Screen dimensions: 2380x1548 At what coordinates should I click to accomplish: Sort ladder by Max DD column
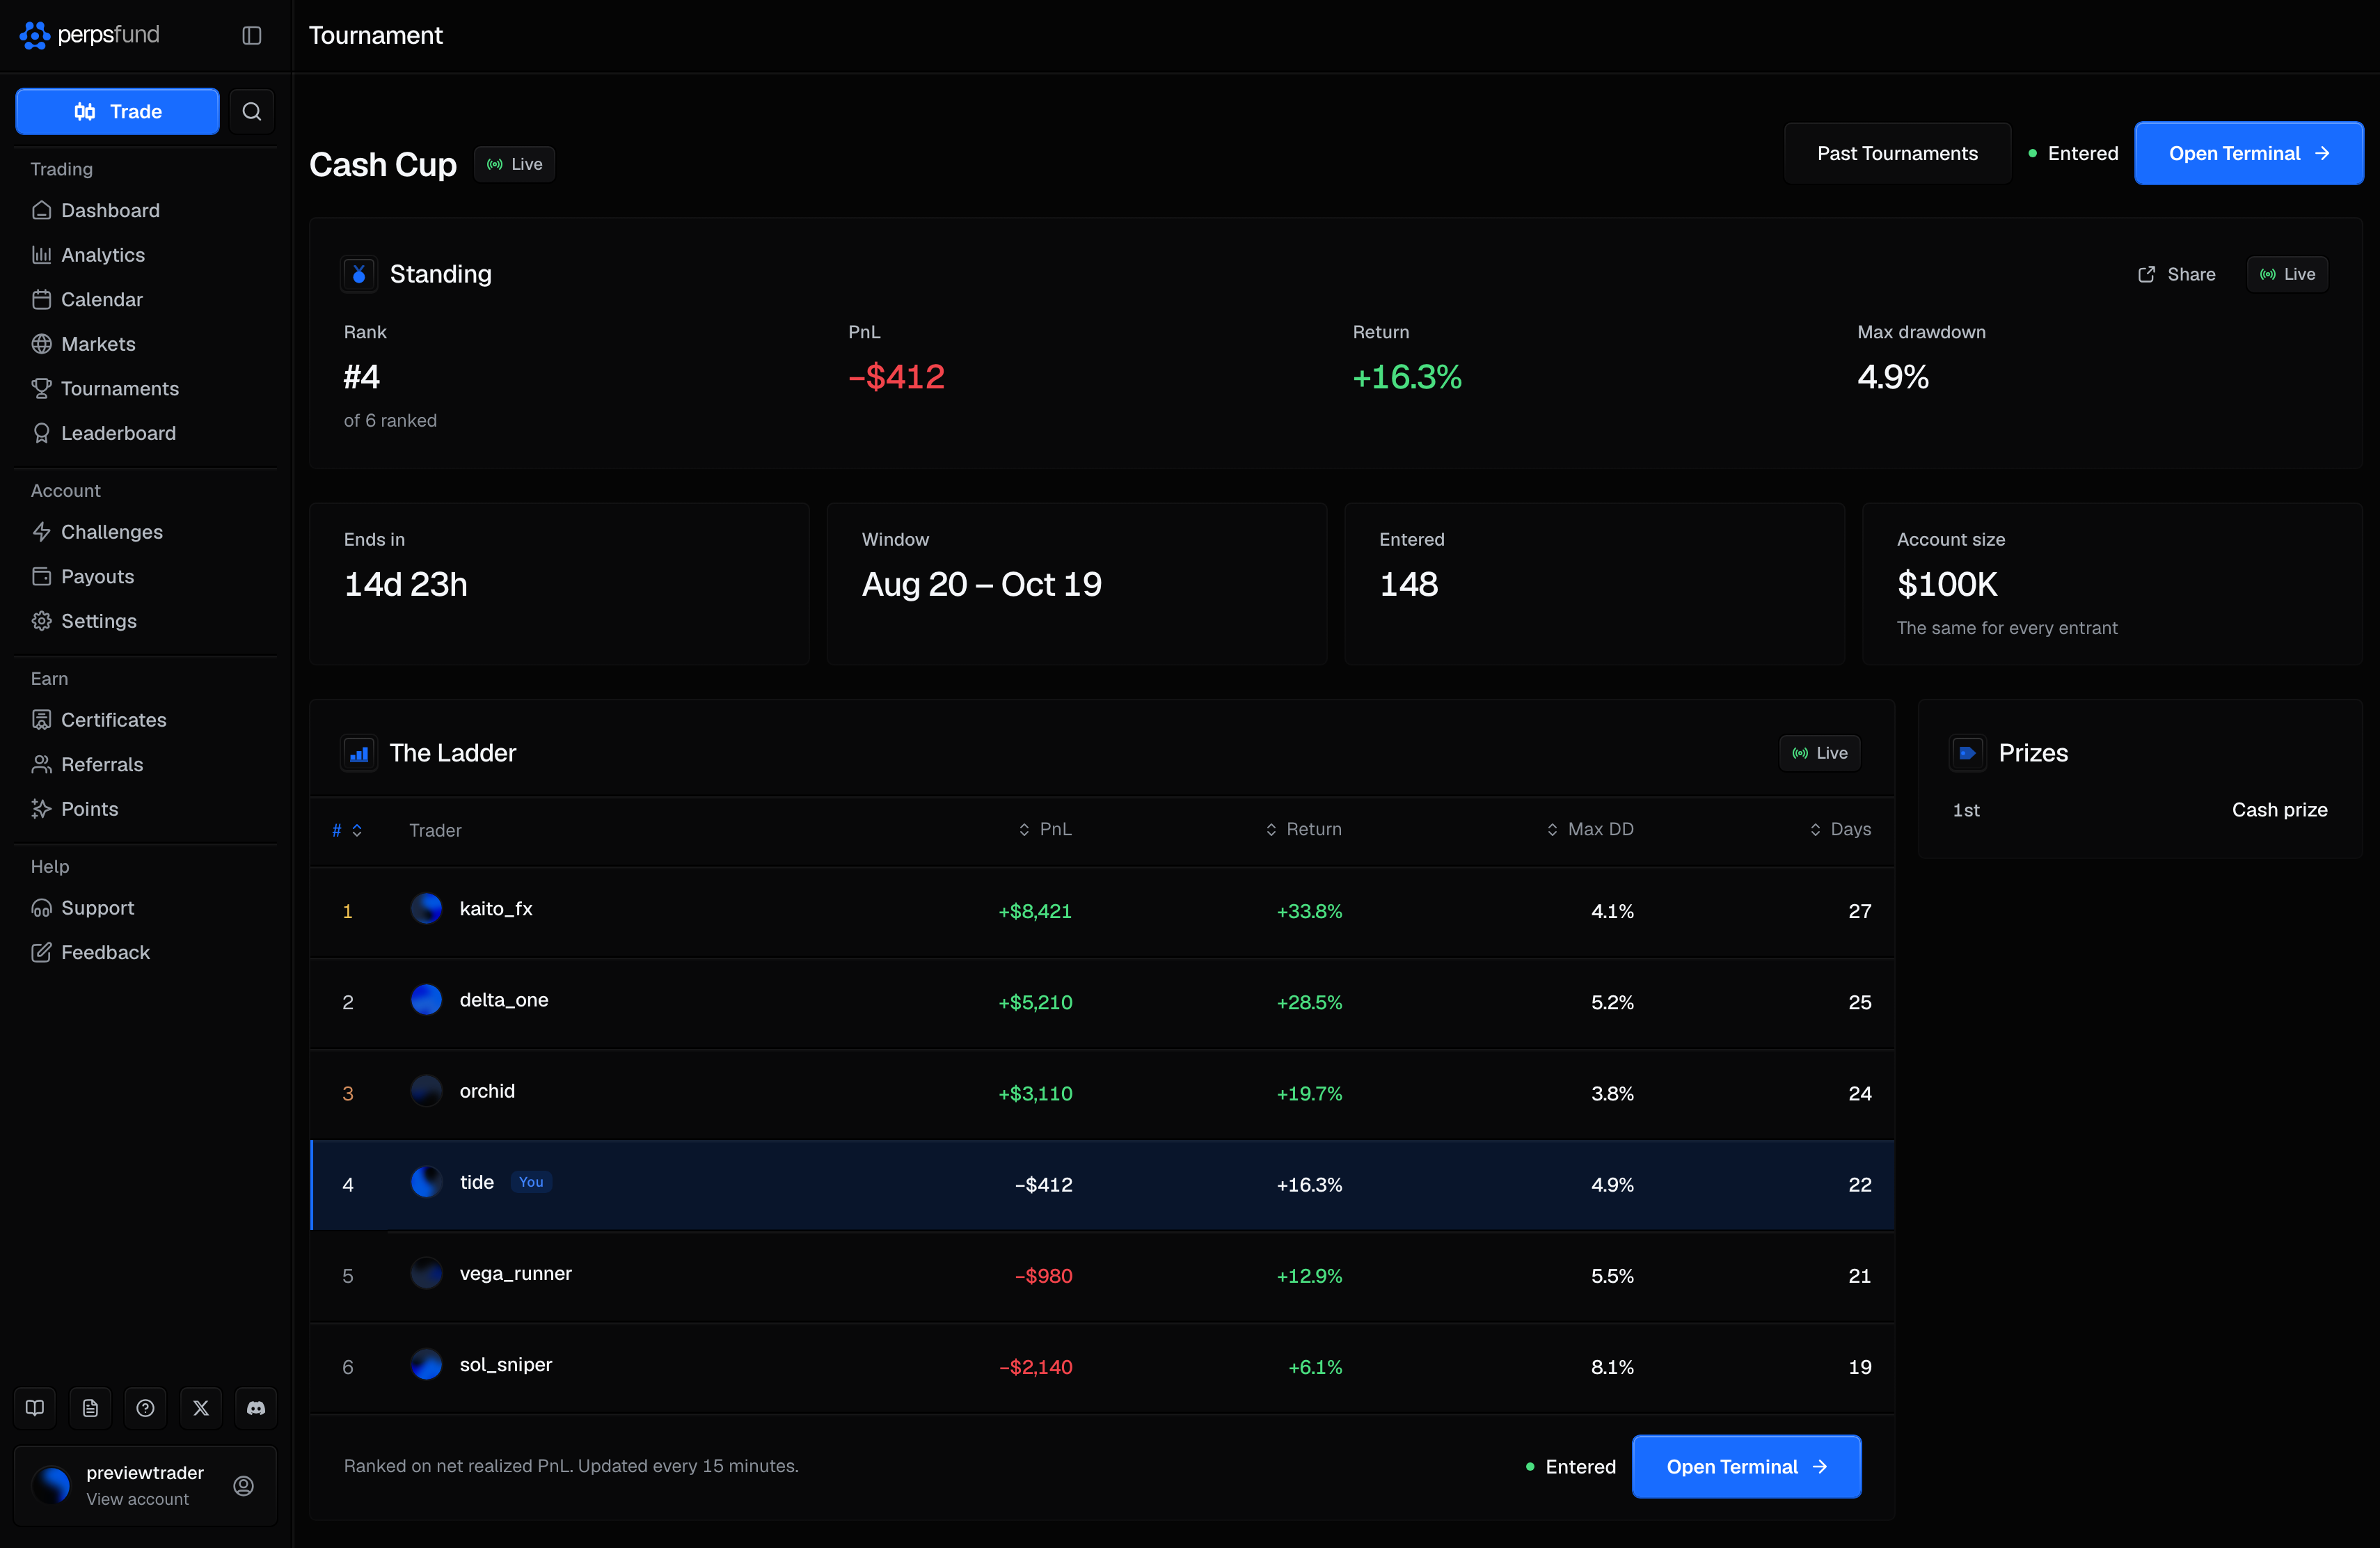(1589, 829)
